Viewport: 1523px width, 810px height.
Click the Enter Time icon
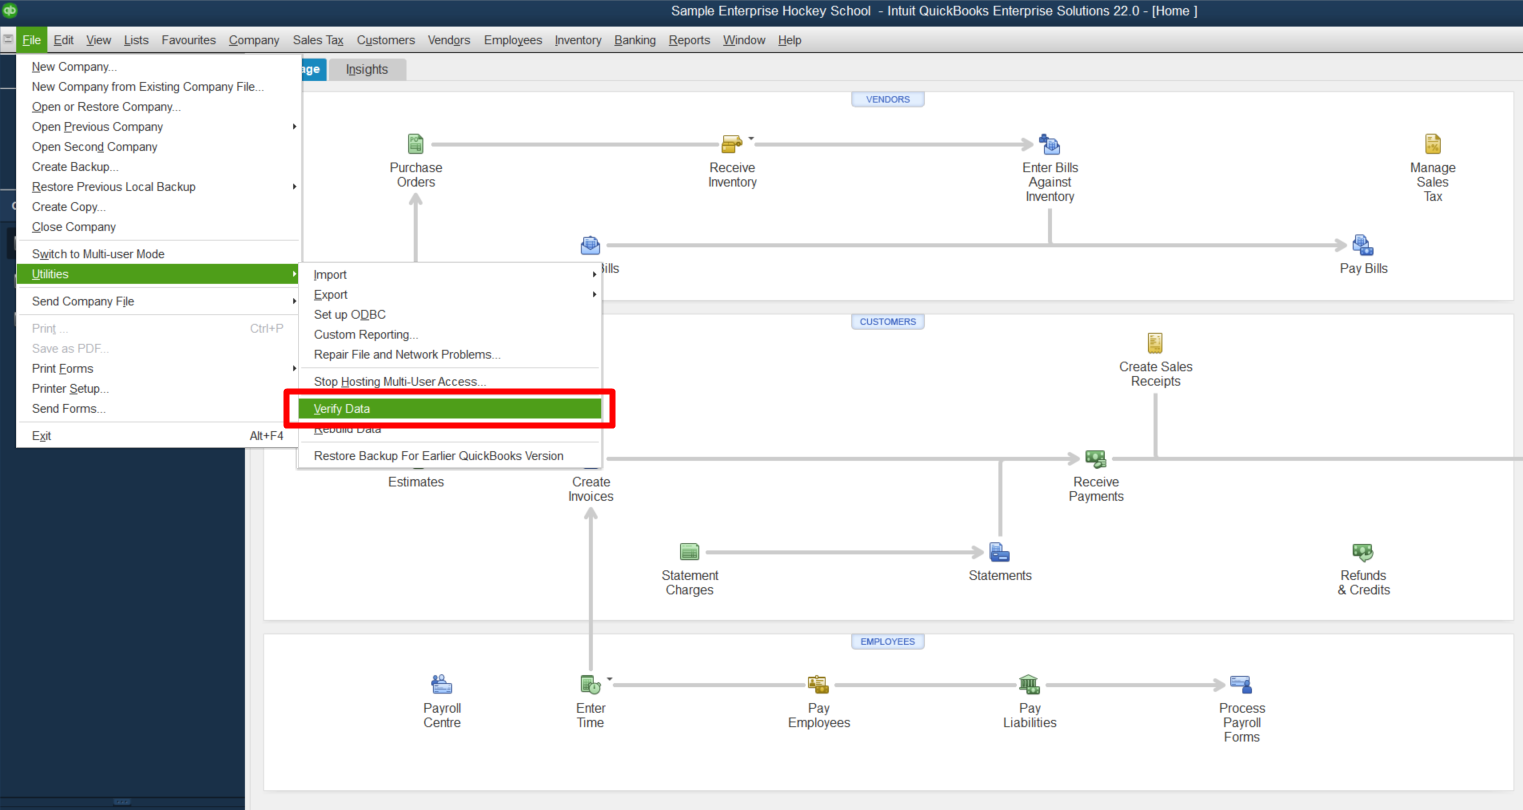[590, 685]
